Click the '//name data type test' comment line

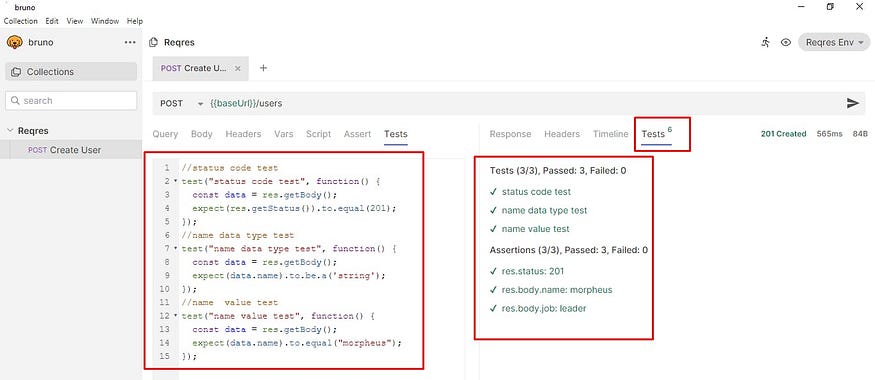tap(237, 235)
